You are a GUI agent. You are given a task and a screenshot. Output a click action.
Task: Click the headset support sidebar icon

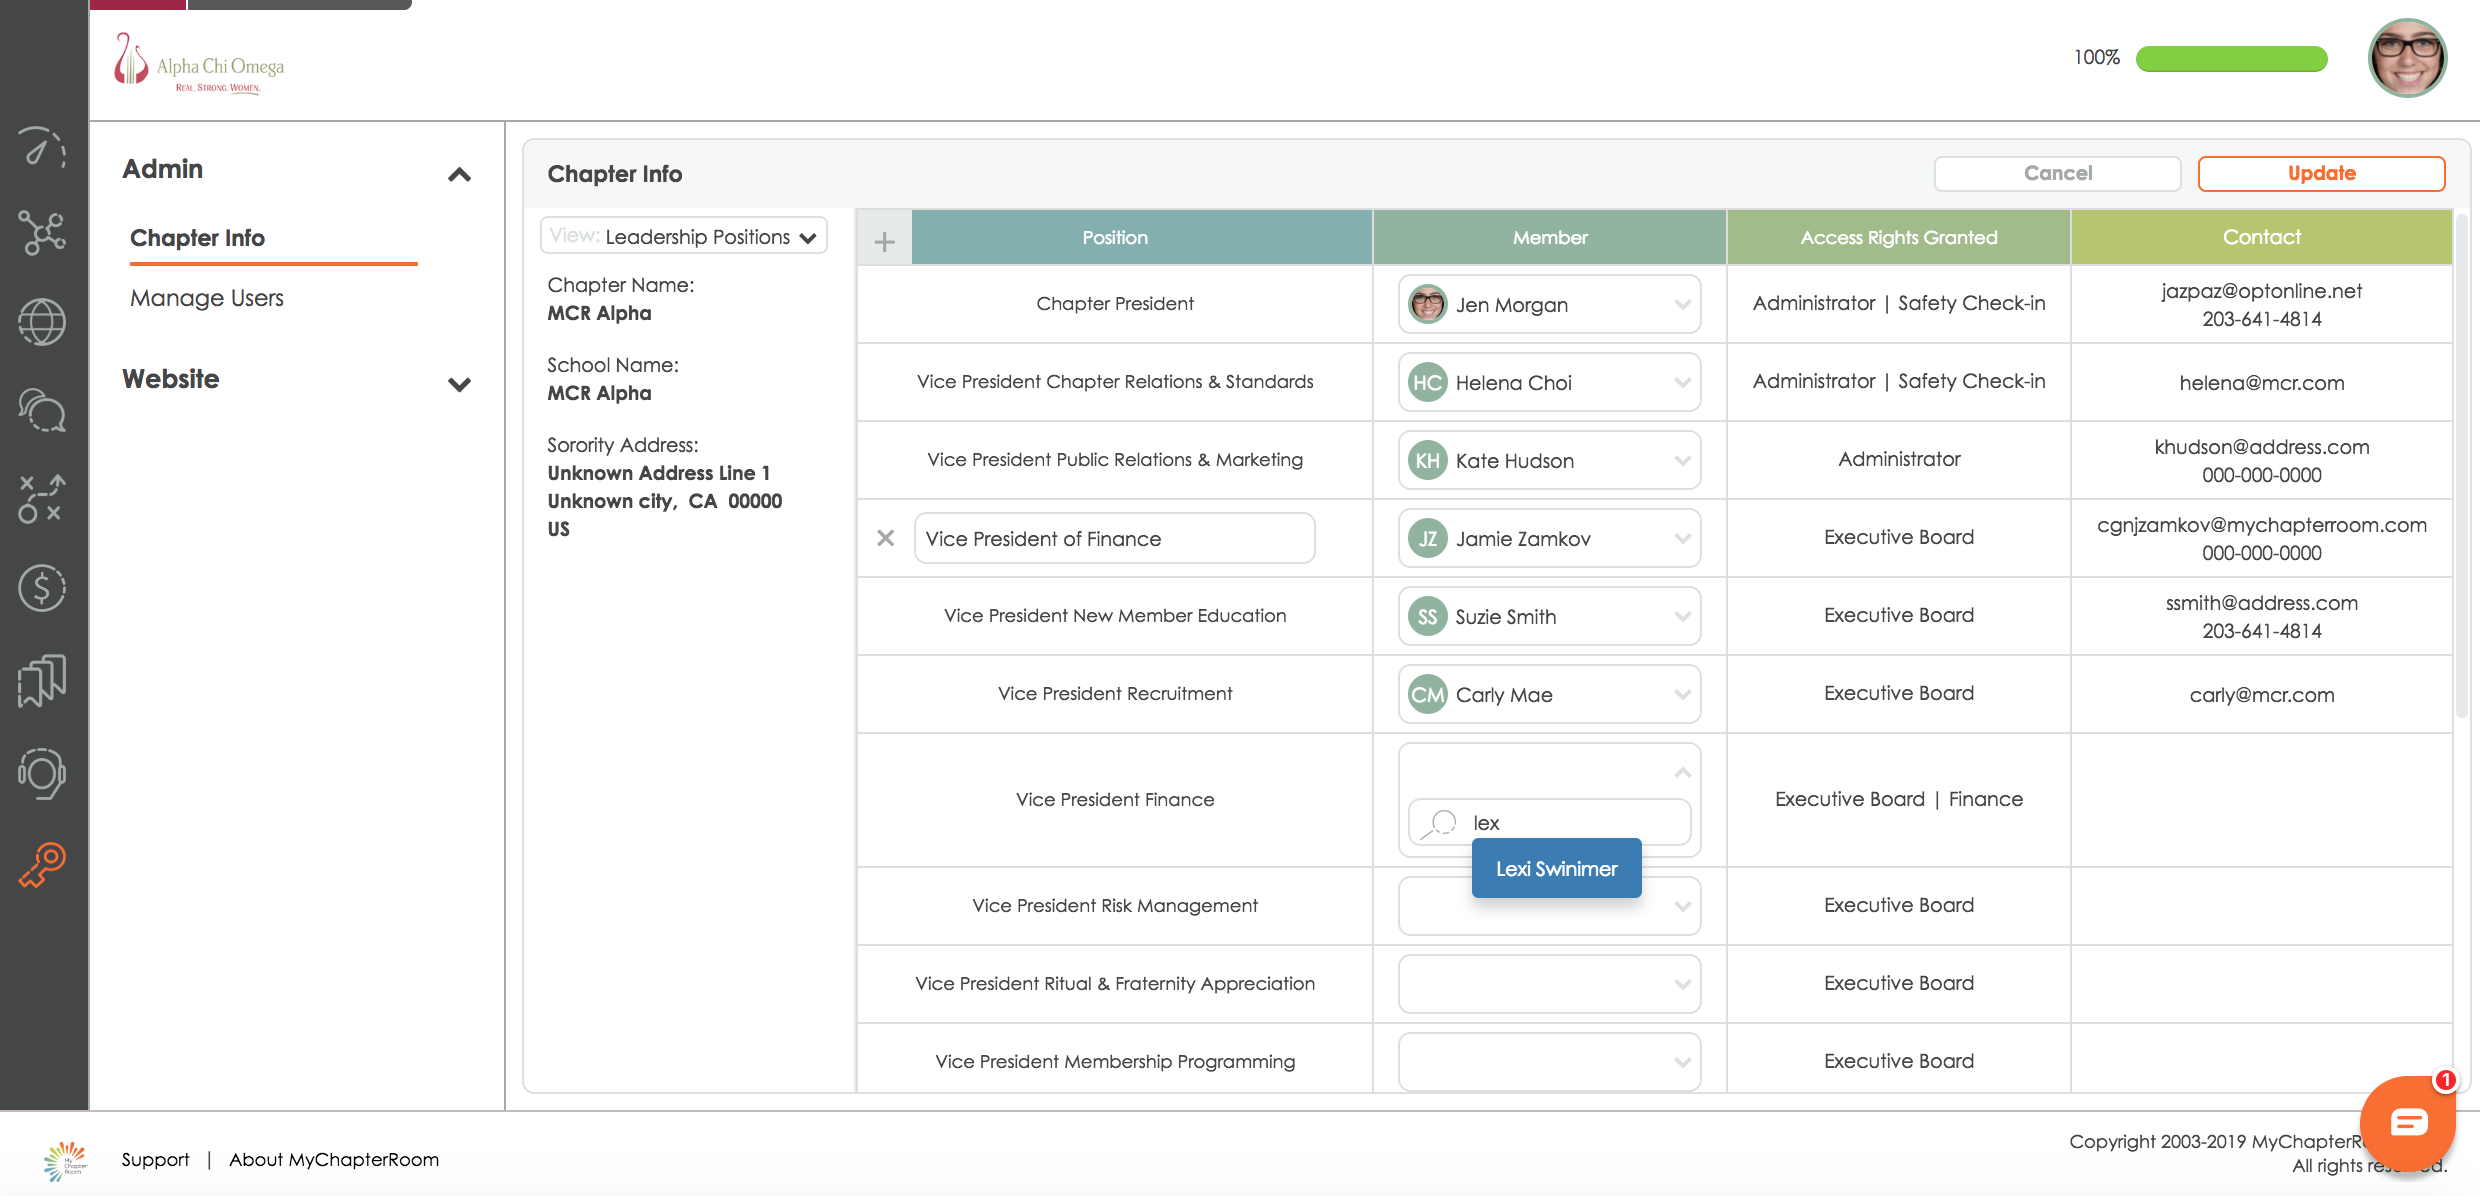[x=42, y=773]
